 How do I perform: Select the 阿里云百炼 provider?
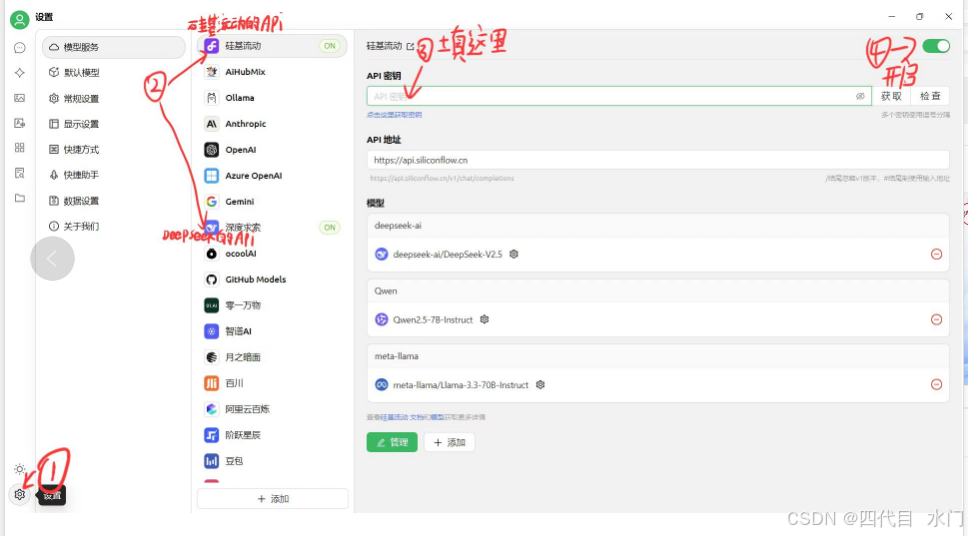coord(272,409)
